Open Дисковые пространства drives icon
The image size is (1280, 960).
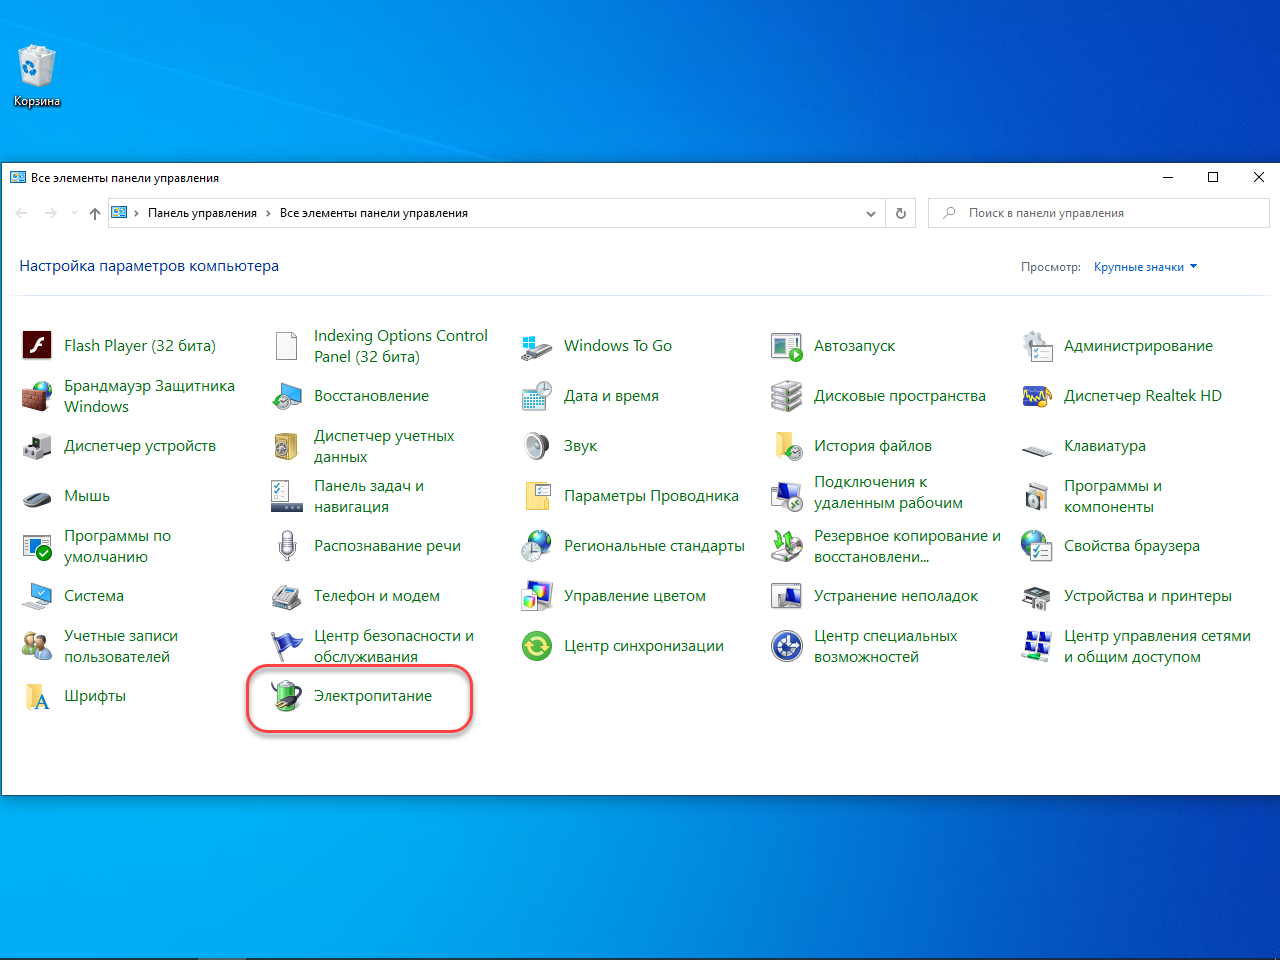point(787,396)
